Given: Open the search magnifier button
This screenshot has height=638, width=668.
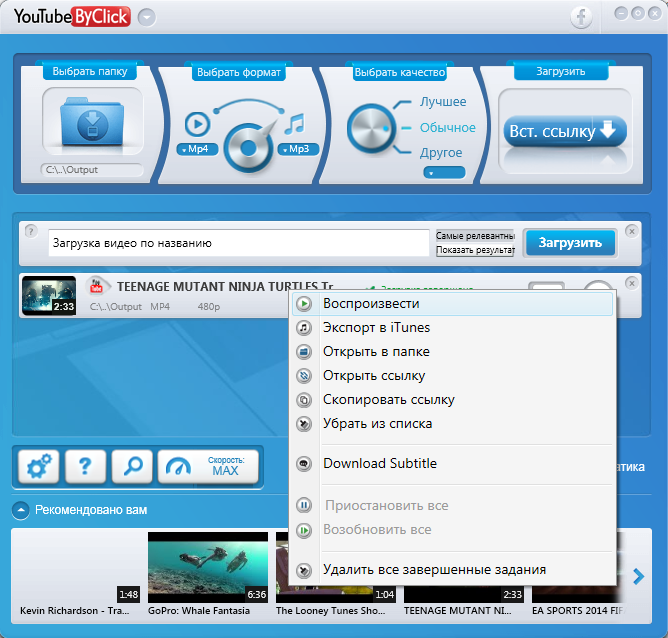Looking at the screenshot, I should [x=132, y=466].
